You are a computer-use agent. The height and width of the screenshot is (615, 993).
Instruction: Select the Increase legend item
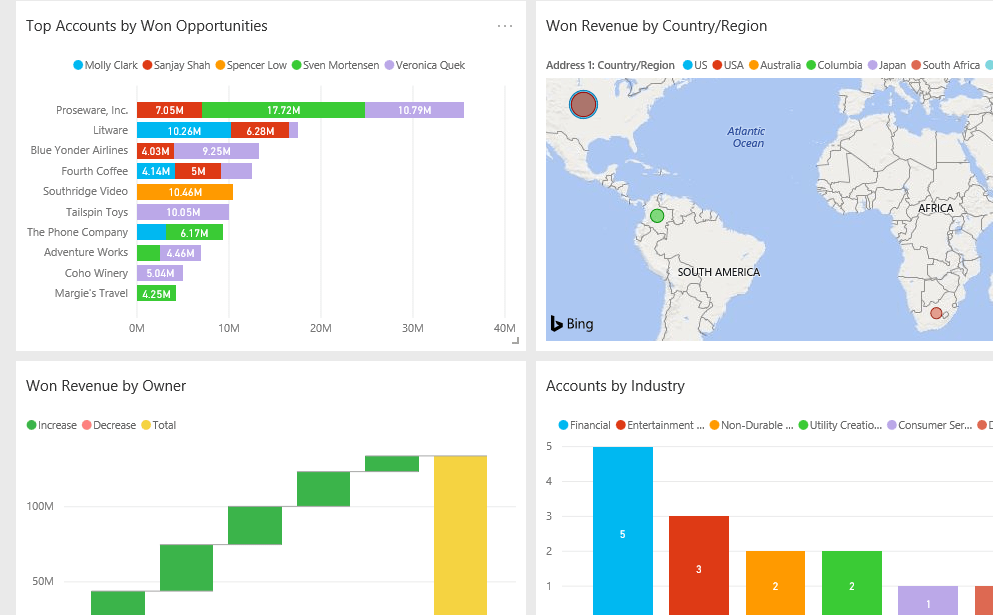tap(51, 425)
